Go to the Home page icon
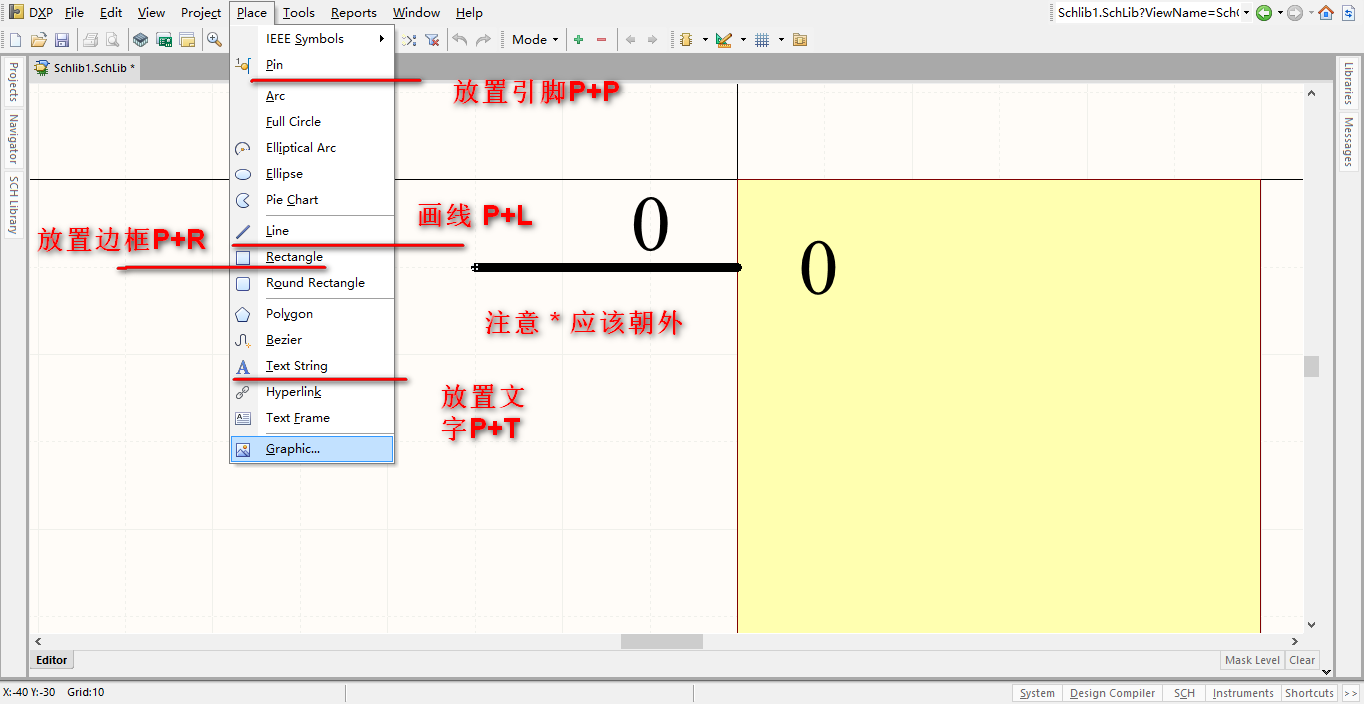The width and height of the screenshot is (1364, 704). 1325,13
